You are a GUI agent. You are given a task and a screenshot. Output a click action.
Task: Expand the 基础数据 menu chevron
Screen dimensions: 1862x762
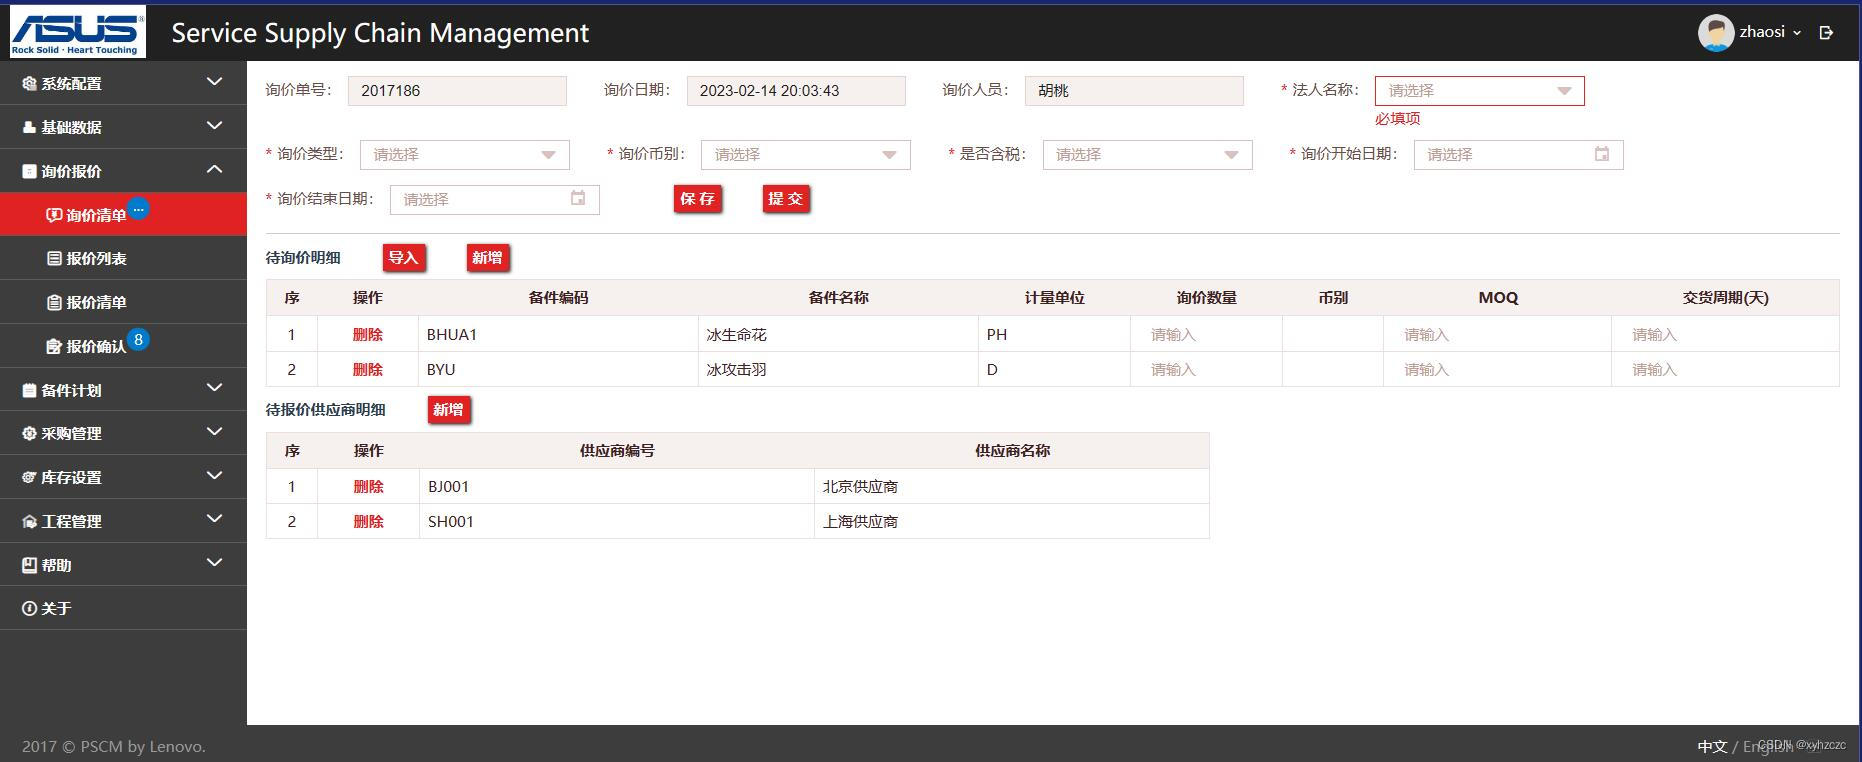214,126
